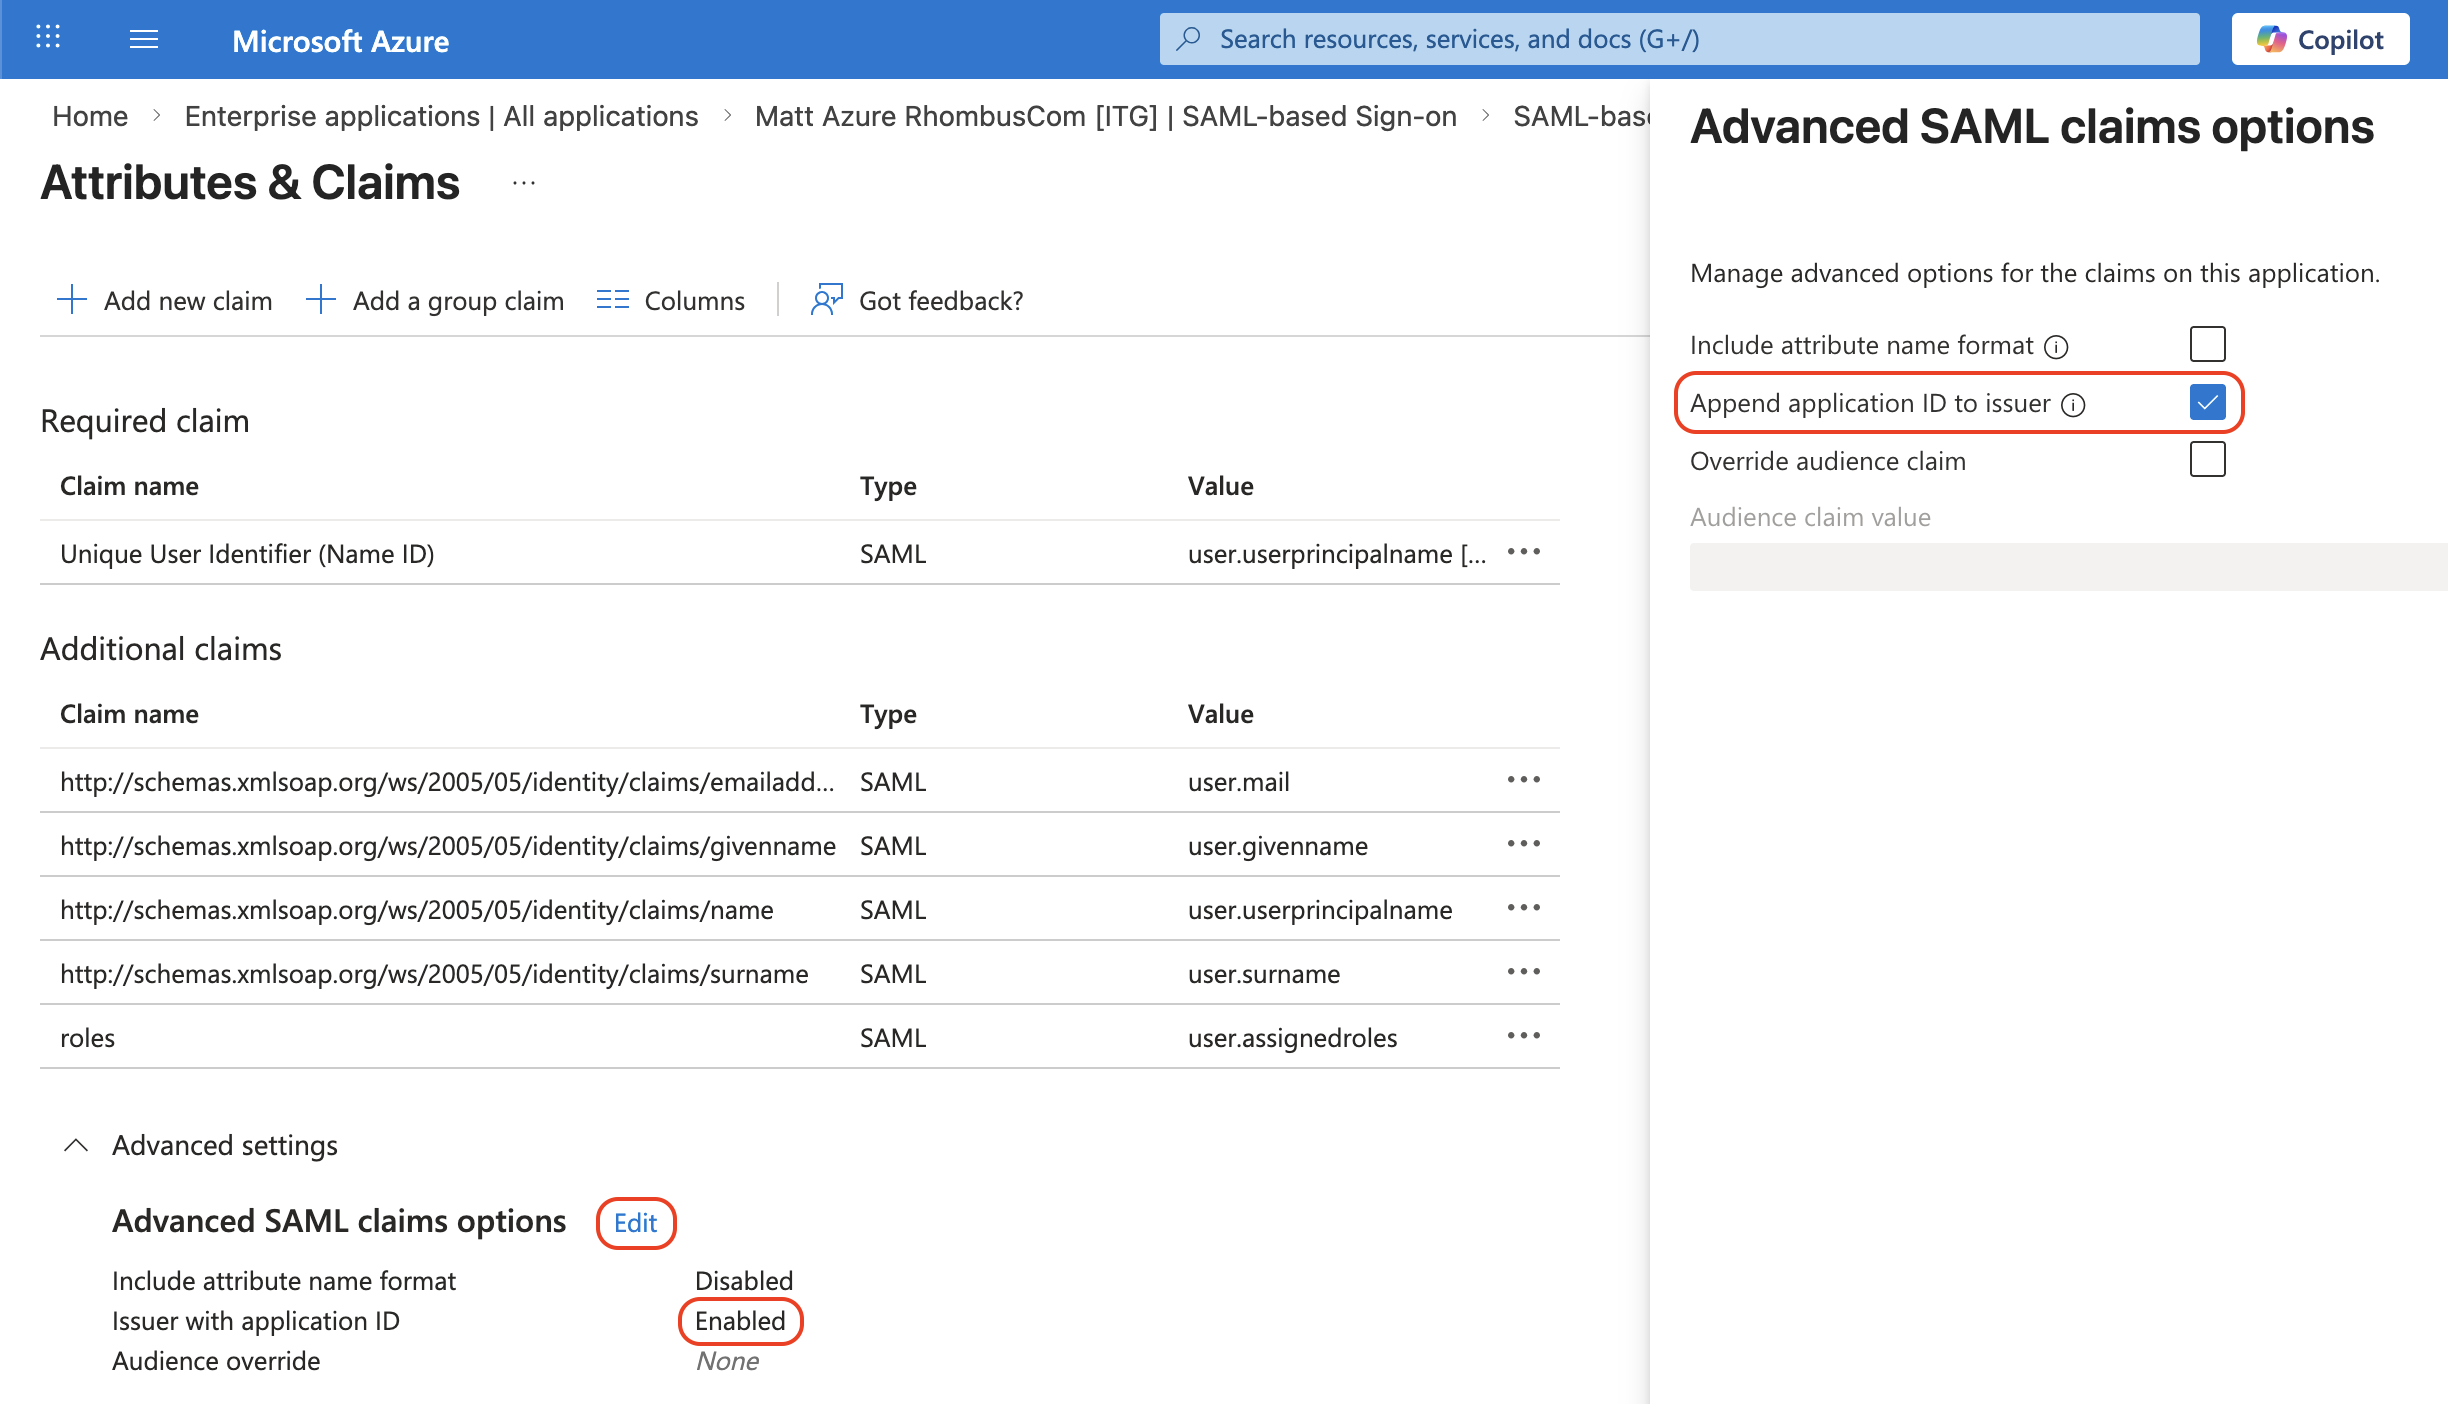Image resolution: width=2448 pixels, height=1404 pixels.
Task: Click Add new claim
Action: pos(164,300)
